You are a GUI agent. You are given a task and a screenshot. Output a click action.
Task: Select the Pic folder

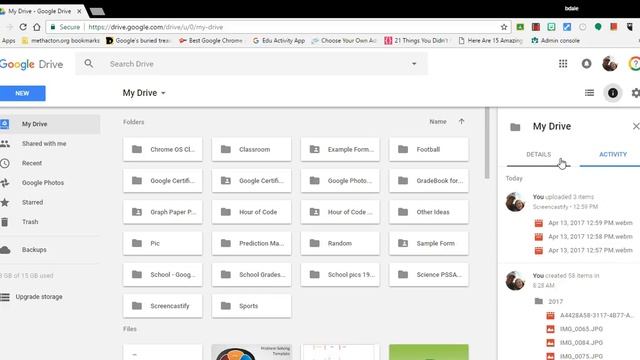click(162, 243)
